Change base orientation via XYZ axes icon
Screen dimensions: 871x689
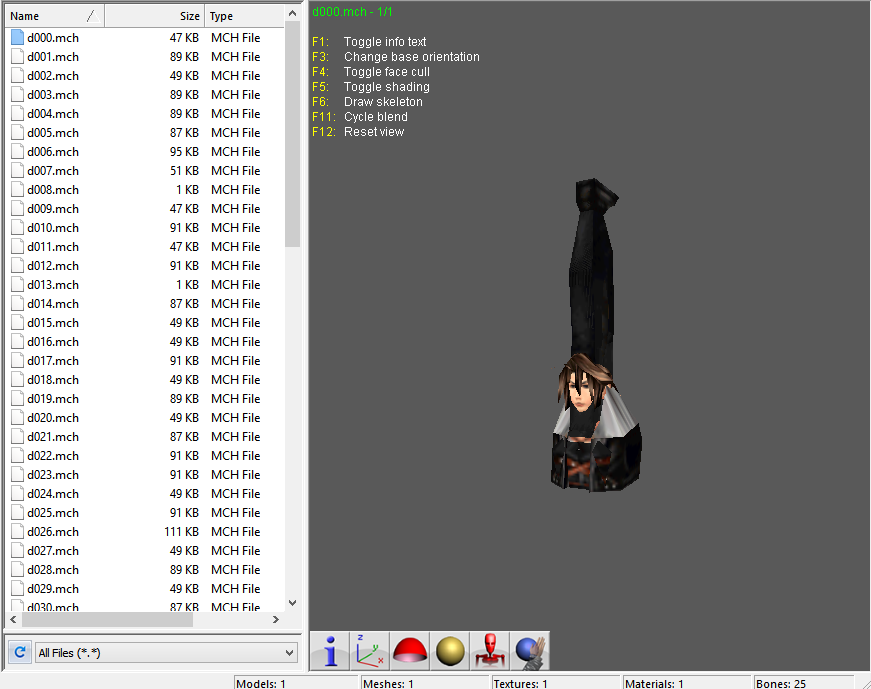tap(370, 651)
